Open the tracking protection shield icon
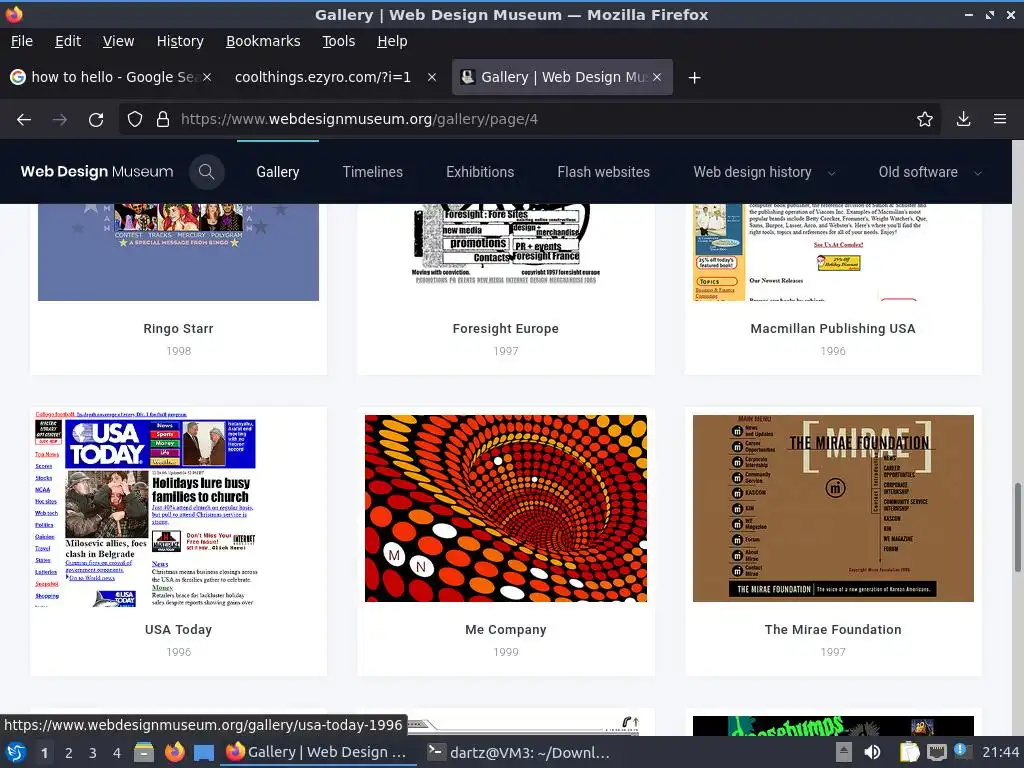The image size is (1024, 768). pyautogui.click(x=135, y=119)
